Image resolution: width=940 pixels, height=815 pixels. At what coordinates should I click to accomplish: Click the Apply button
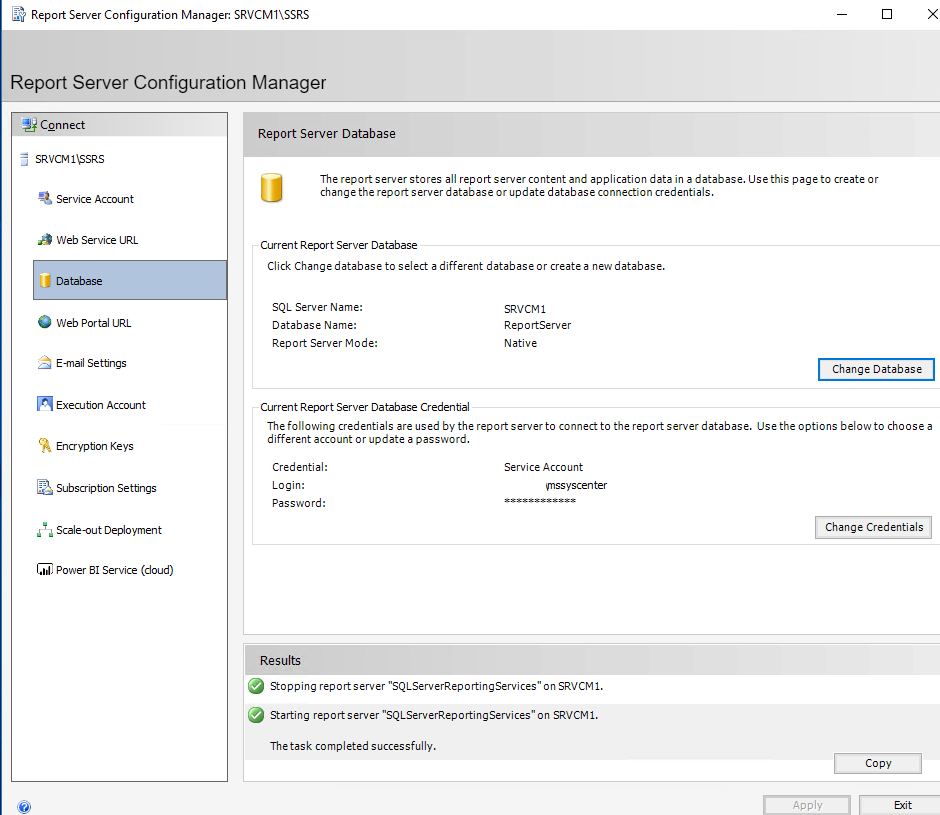[807, 805]
